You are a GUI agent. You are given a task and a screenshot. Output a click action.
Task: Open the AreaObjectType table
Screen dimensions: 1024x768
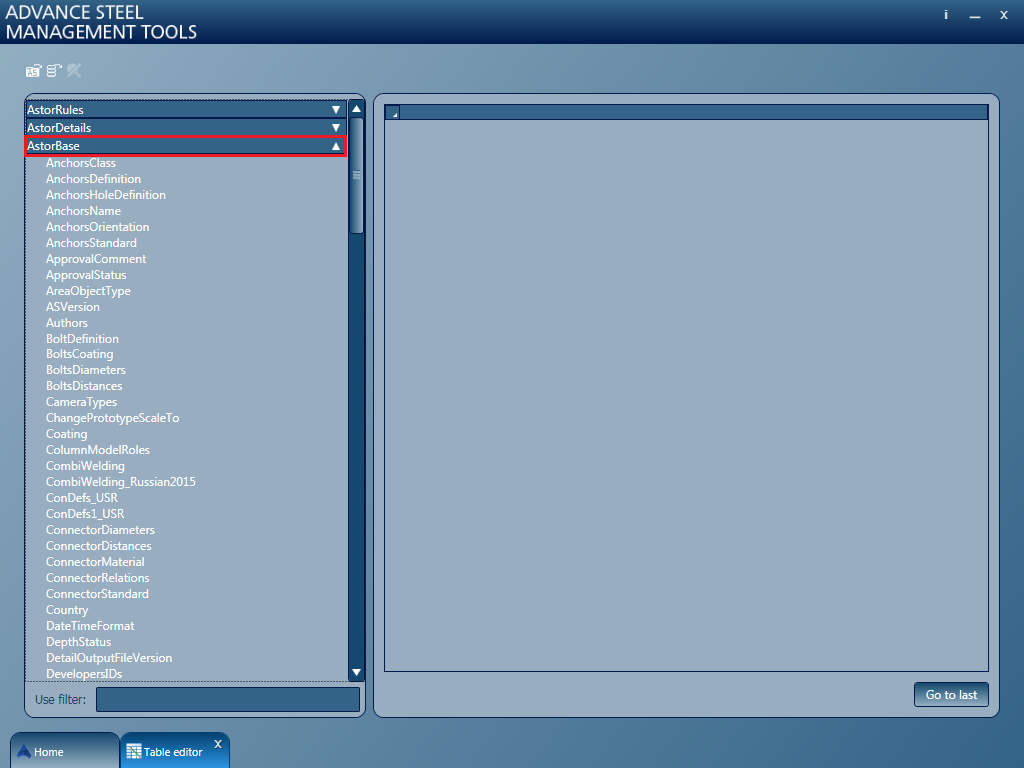pyautogui.click(x=88, y=291)
